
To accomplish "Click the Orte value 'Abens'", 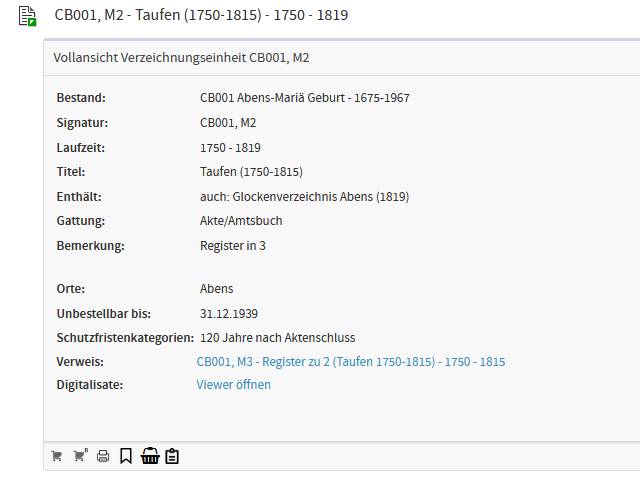I will pyautogui.click(x=216, y=289).
